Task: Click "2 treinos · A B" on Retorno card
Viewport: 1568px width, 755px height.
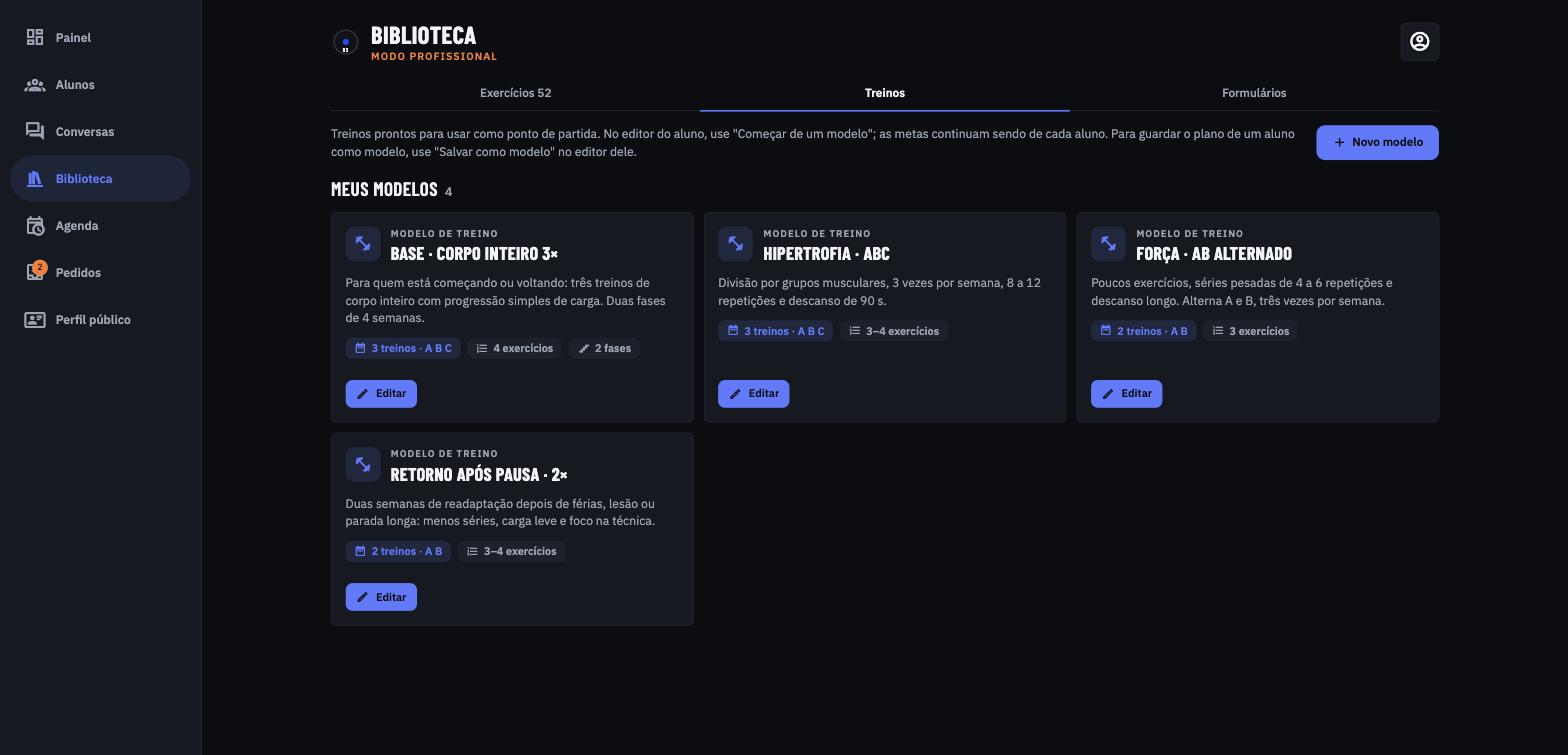Action: (398, 551)
